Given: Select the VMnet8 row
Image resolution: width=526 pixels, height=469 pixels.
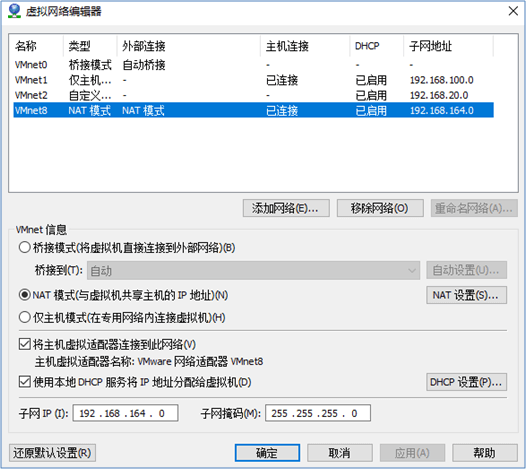Looking at the screenshot, I should click(x=254, y=110).
